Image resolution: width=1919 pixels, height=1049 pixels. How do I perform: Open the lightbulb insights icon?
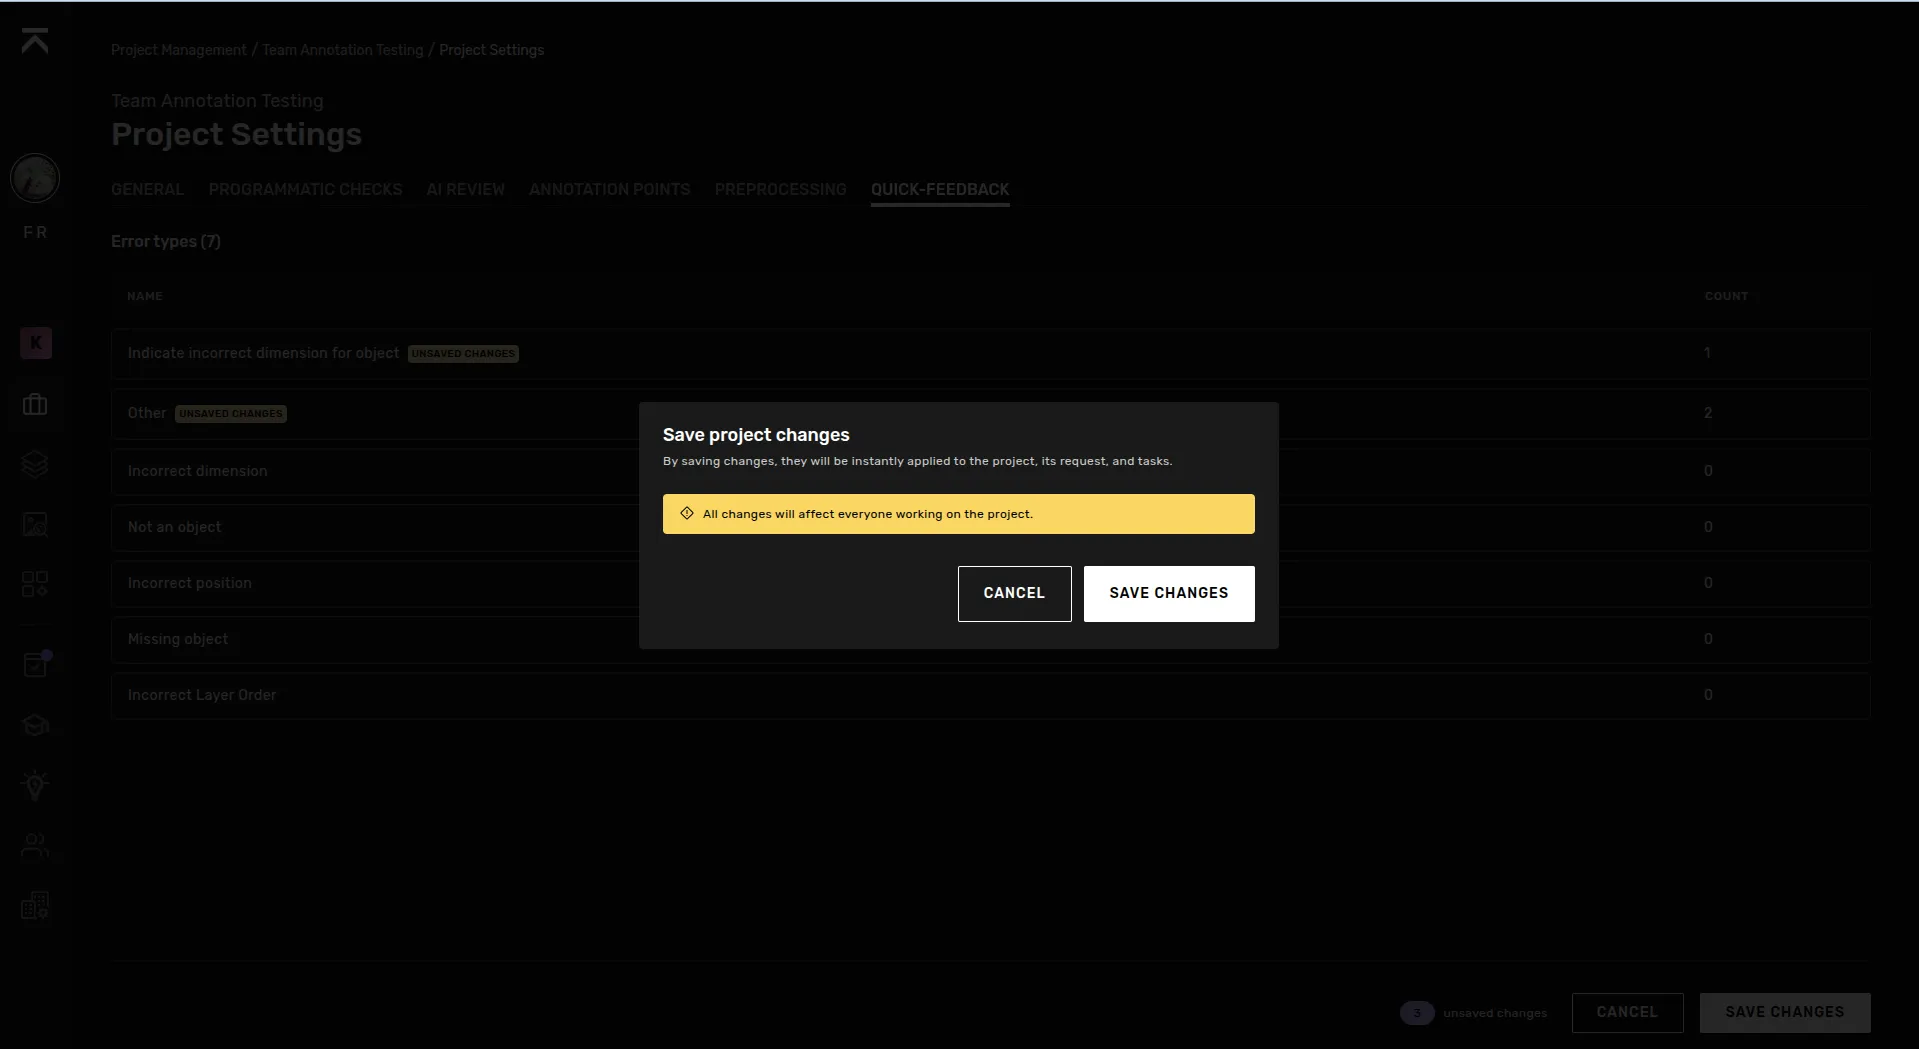(35, 785)
